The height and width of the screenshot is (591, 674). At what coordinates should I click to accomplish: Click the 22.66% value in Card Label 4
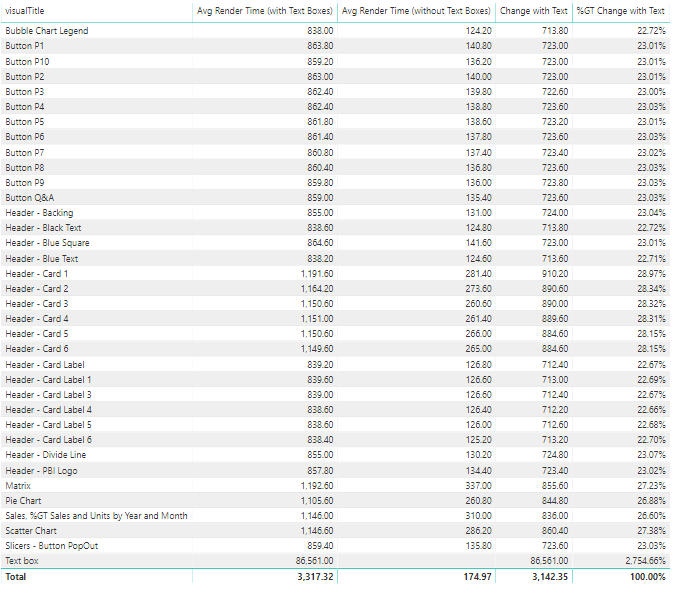pos(652,410)
